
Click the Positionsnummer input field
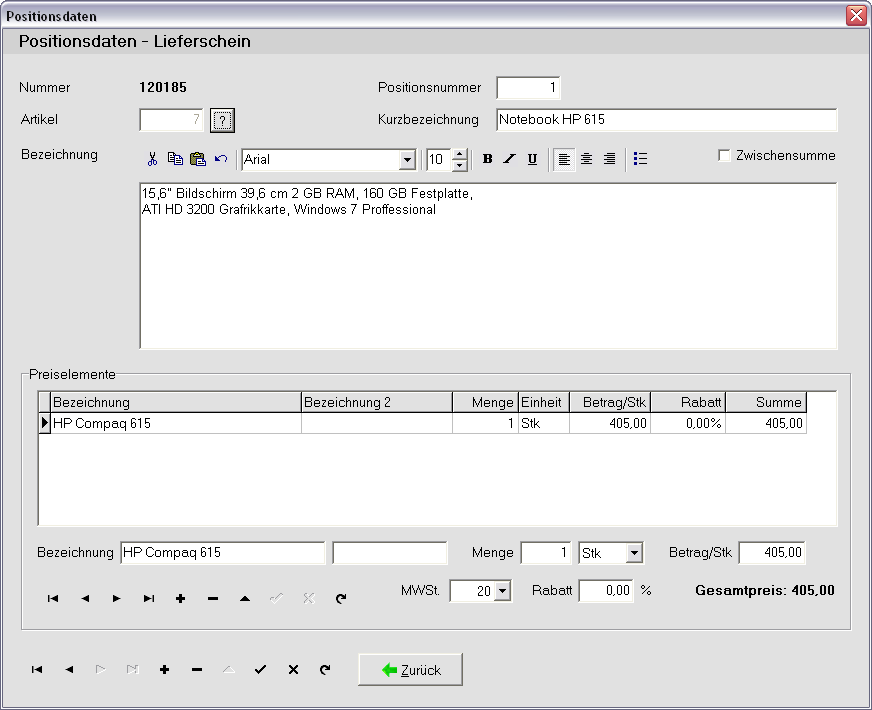[x=528, y=87]
